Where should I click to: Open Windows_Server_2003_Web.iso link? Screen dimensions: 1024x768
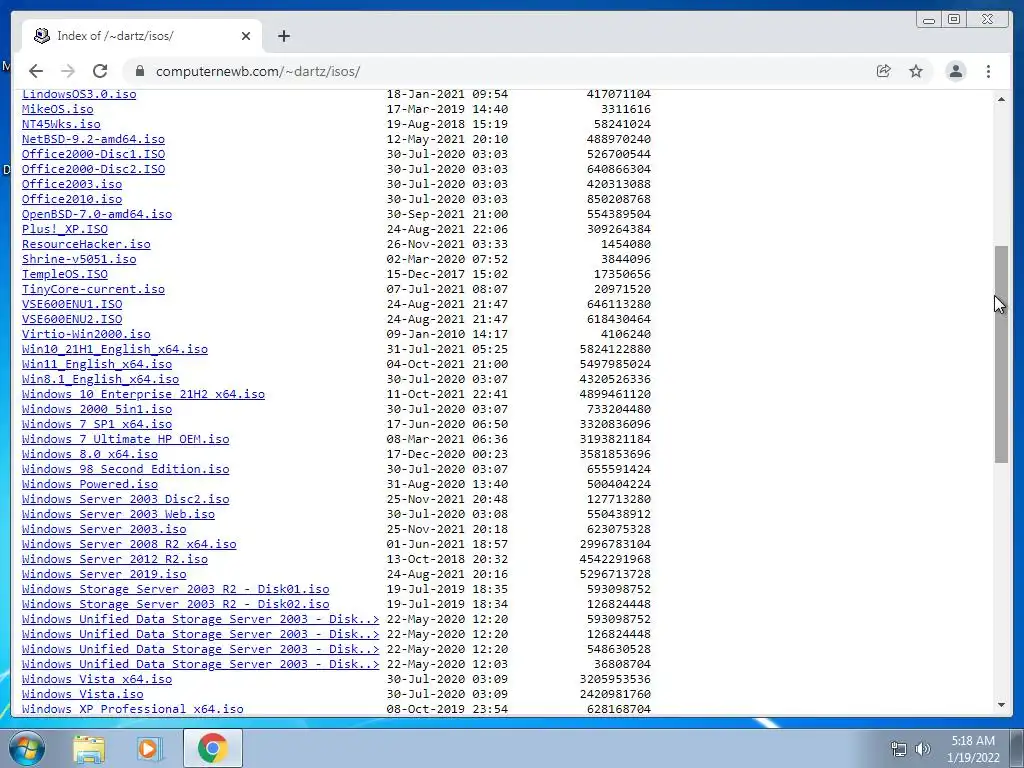click(x=118, y=515)
